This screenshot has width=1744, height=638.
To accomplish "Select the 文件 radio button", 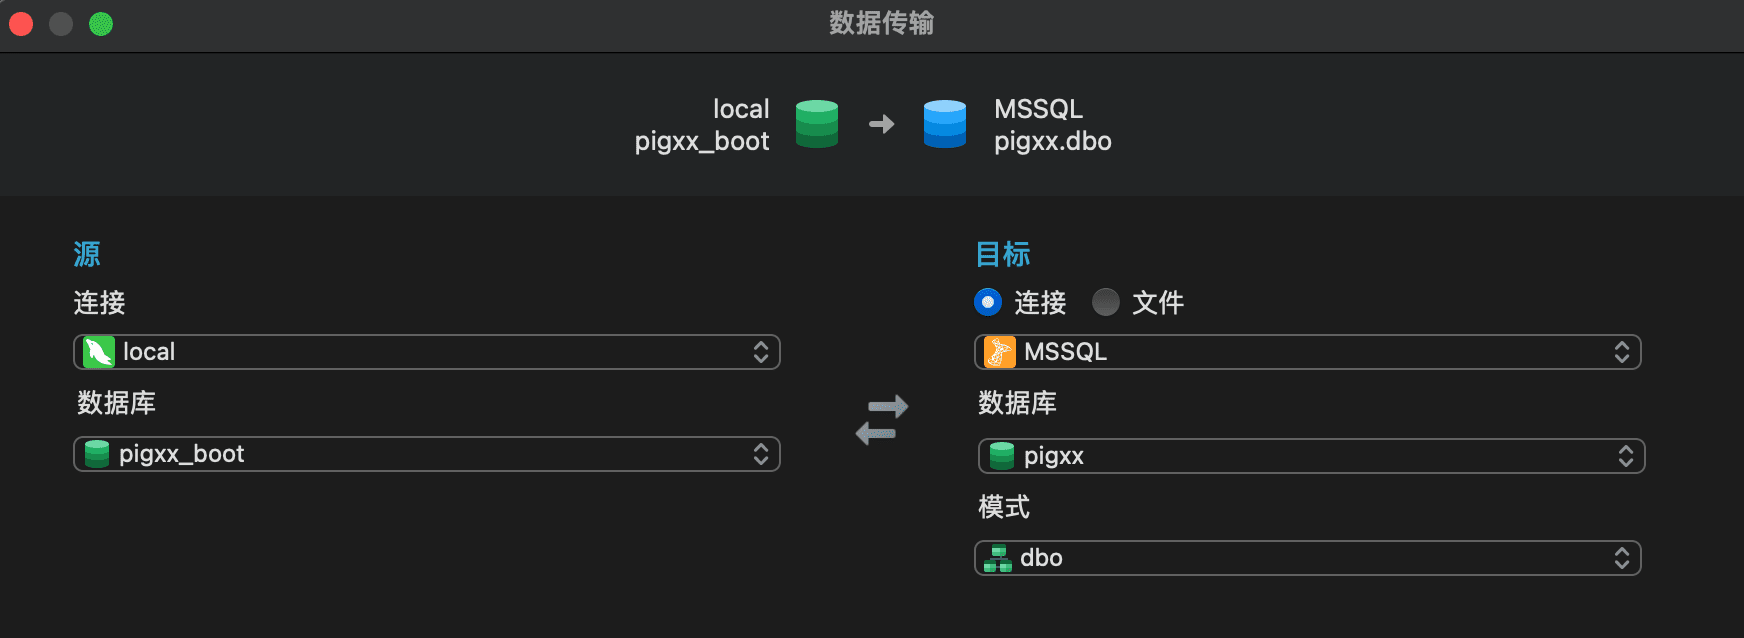I will pyautogui.click(x=1106, y=302).
